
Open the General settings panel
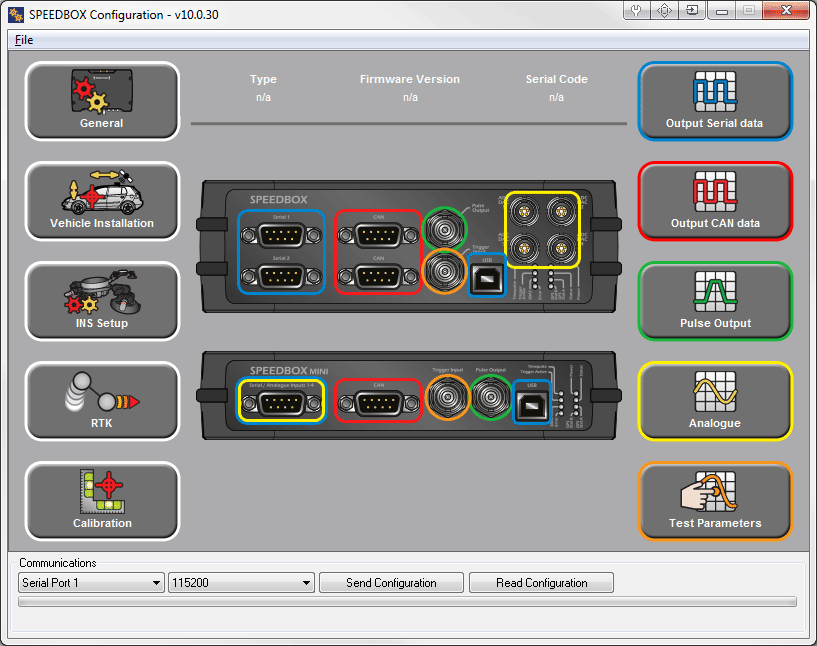tap(102, 102)
